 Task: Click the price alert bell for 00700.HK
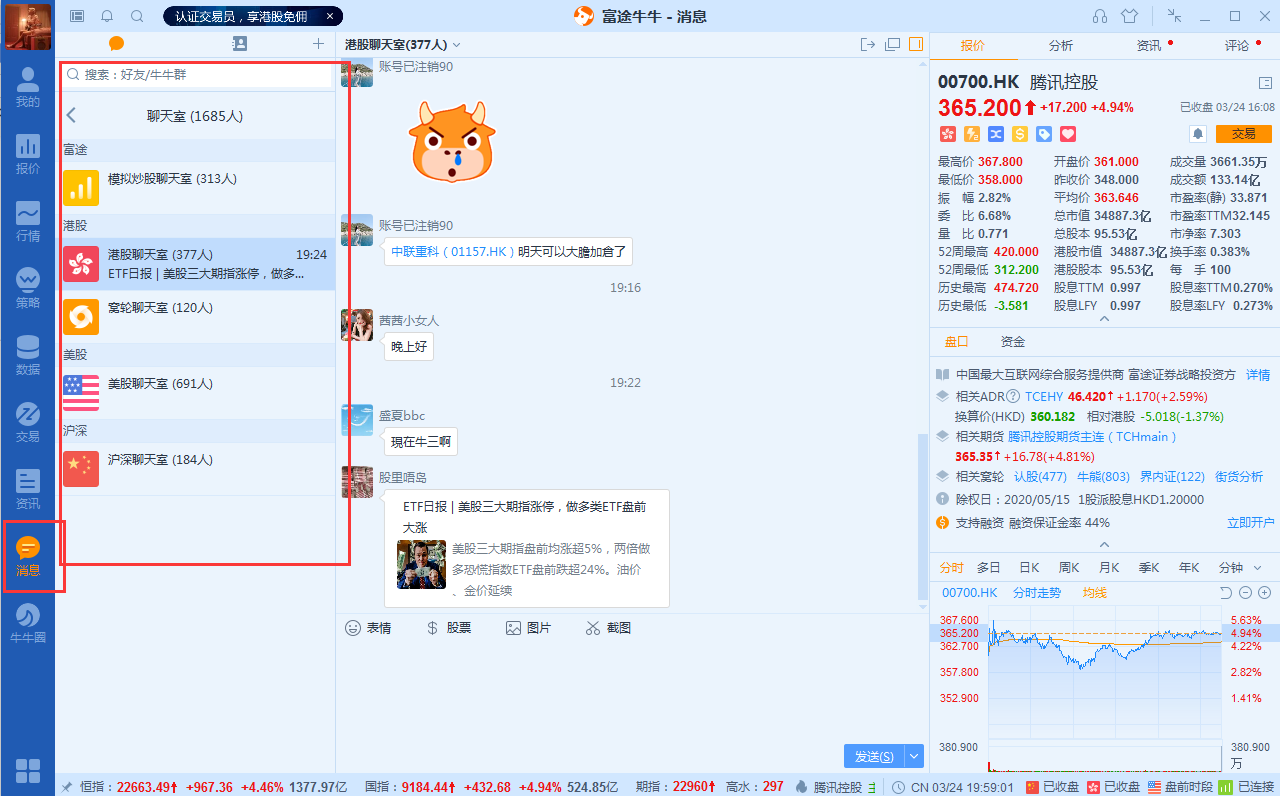pyautogui.click(x=1197, y=133)
